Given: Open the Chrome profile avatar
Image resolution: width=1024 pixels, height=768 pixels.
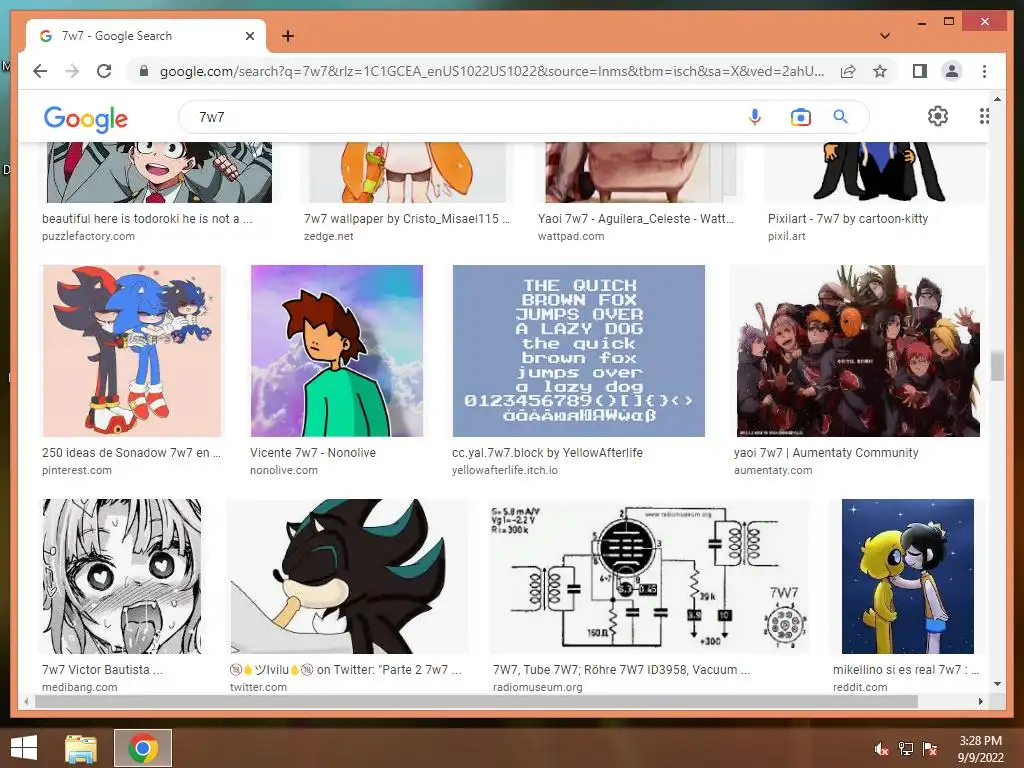Looking at the screenshot, I should 952,71.
